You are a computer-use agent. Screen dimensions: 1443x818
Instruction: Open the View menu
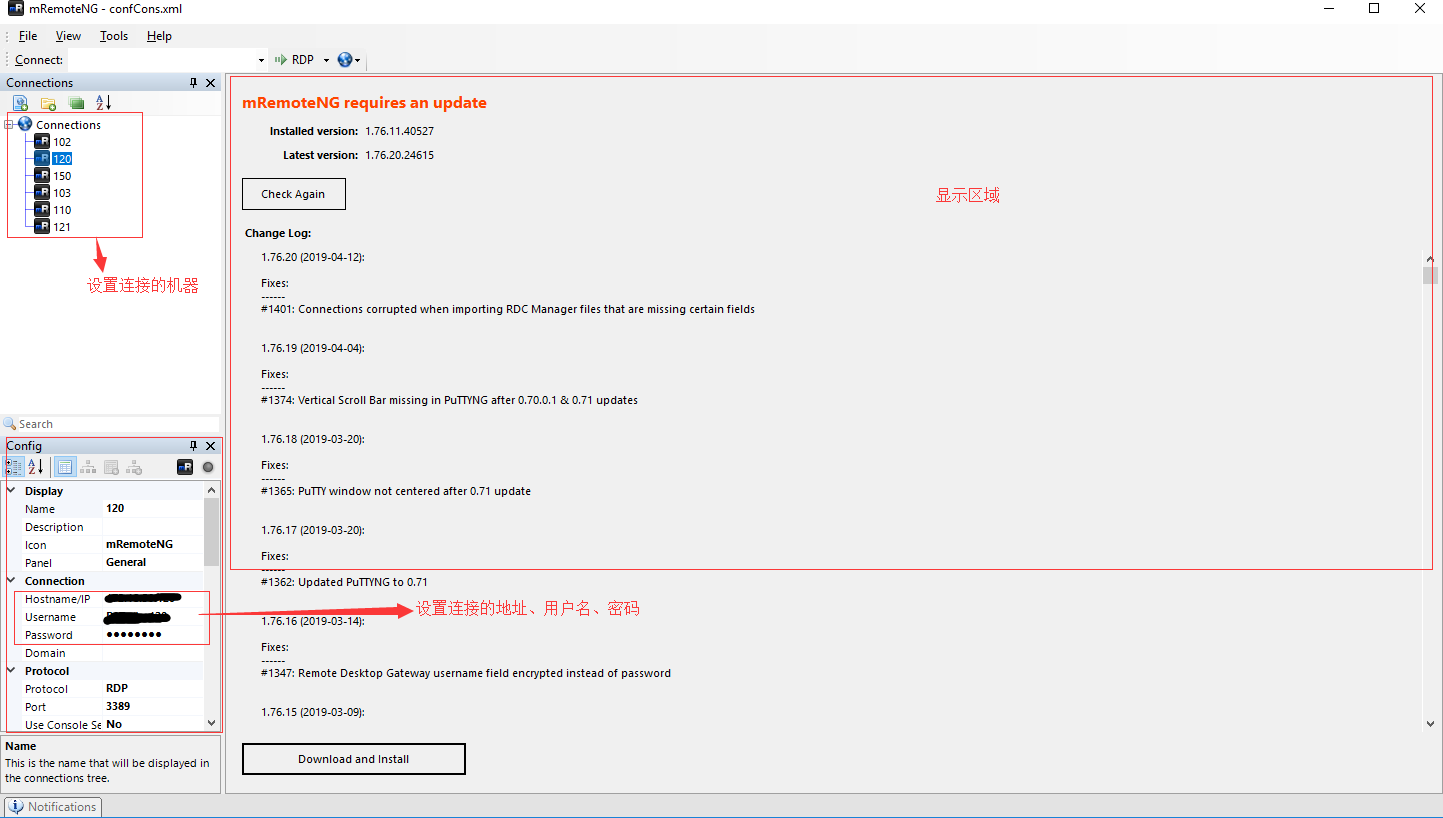[x=68, y=36]
